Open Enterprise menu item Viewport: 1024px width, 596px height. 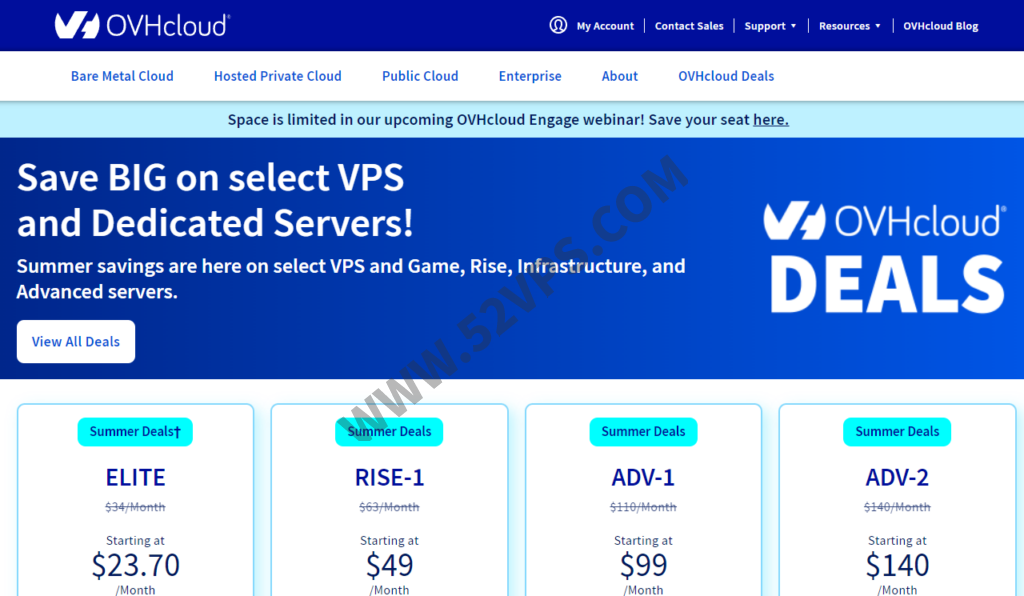[530, 76]
